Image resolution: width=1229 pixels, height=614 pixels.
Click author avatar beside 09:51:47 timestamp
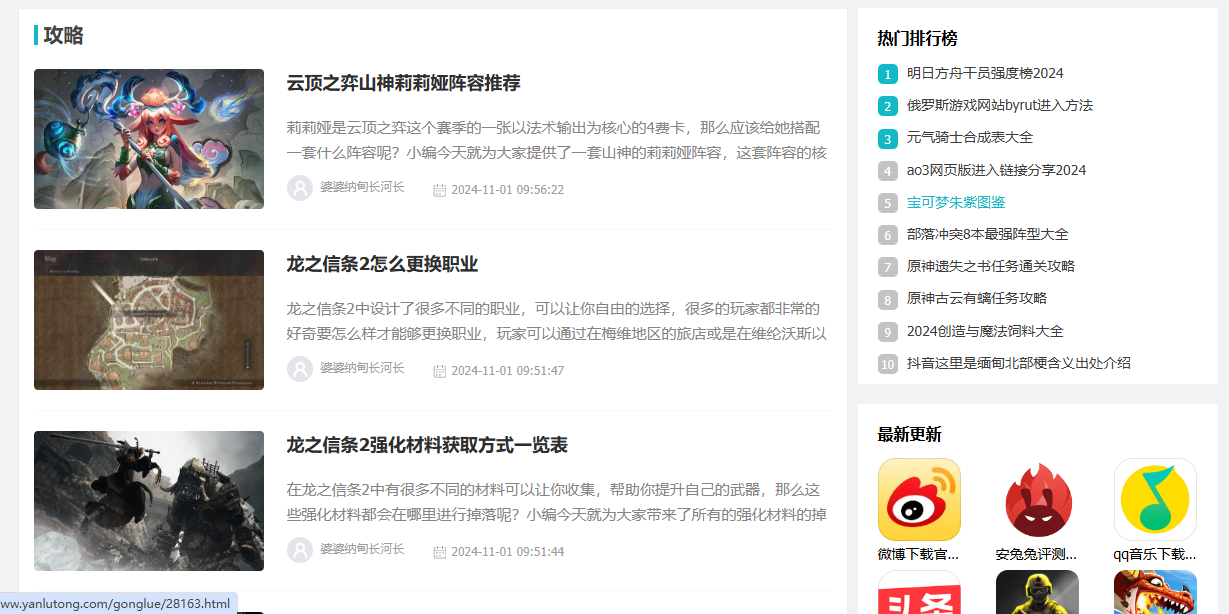click(300, 369)
